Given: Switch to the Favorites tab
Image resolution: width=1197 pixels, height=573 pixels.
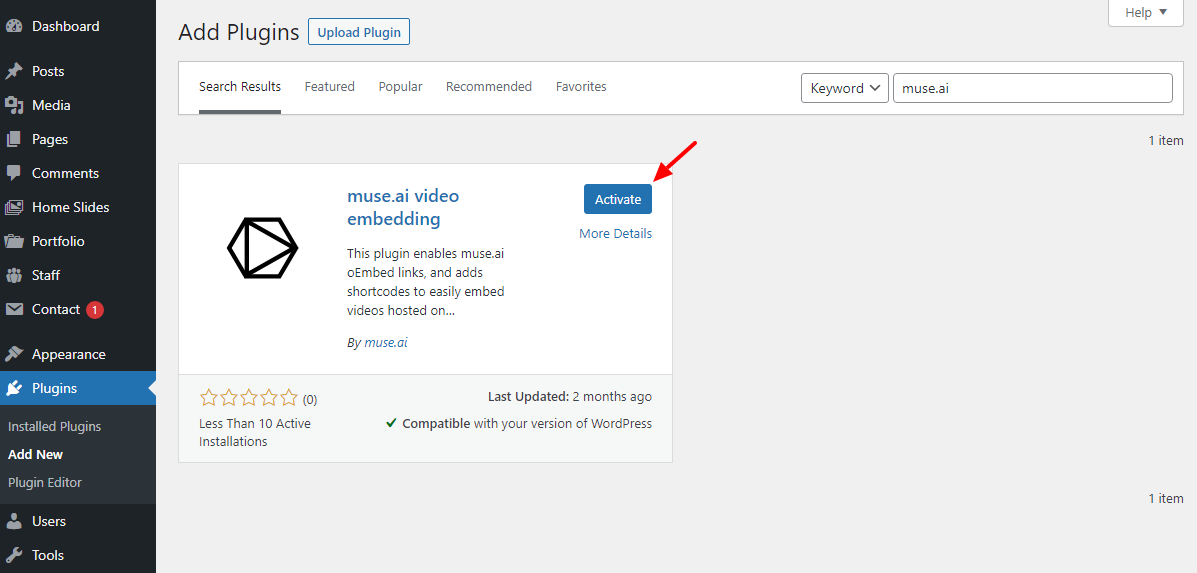Looking at the screenshot, I should coord(581,87).
